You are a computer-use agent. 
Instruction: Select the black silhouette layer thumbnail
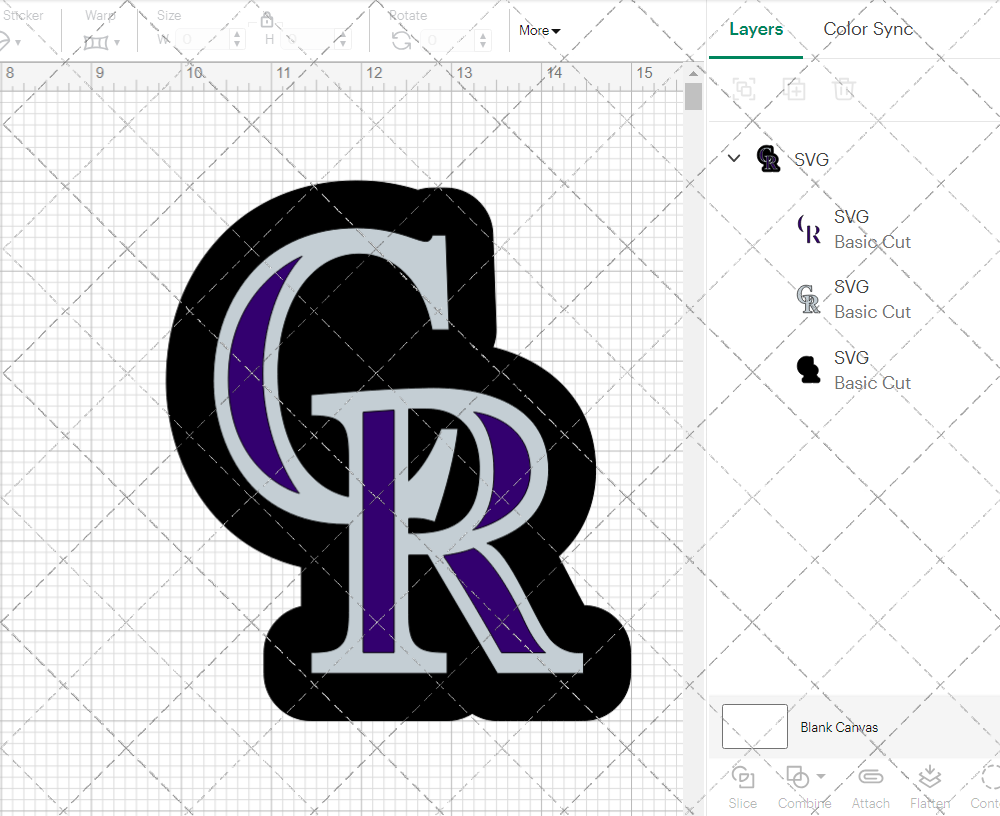[809, 369]
